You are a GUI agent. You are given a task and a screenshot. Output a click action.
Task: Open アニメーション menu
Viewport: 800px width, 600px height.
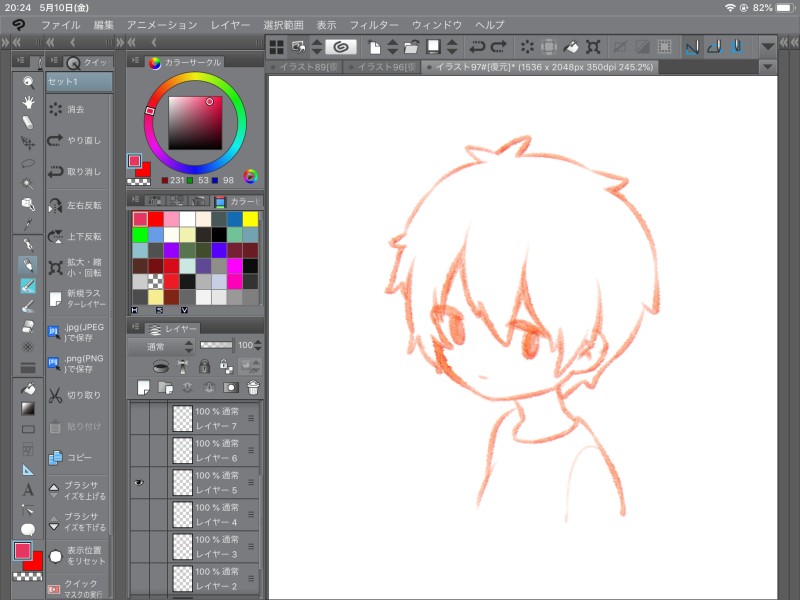pos(162,24)
